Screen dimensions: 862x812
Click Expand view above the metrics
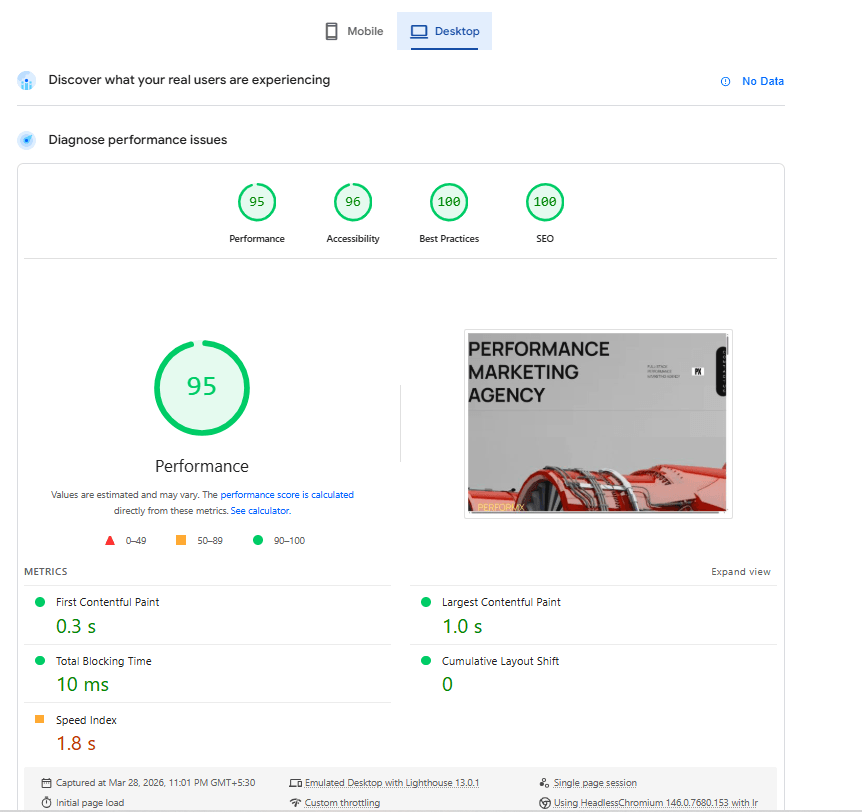741,571
